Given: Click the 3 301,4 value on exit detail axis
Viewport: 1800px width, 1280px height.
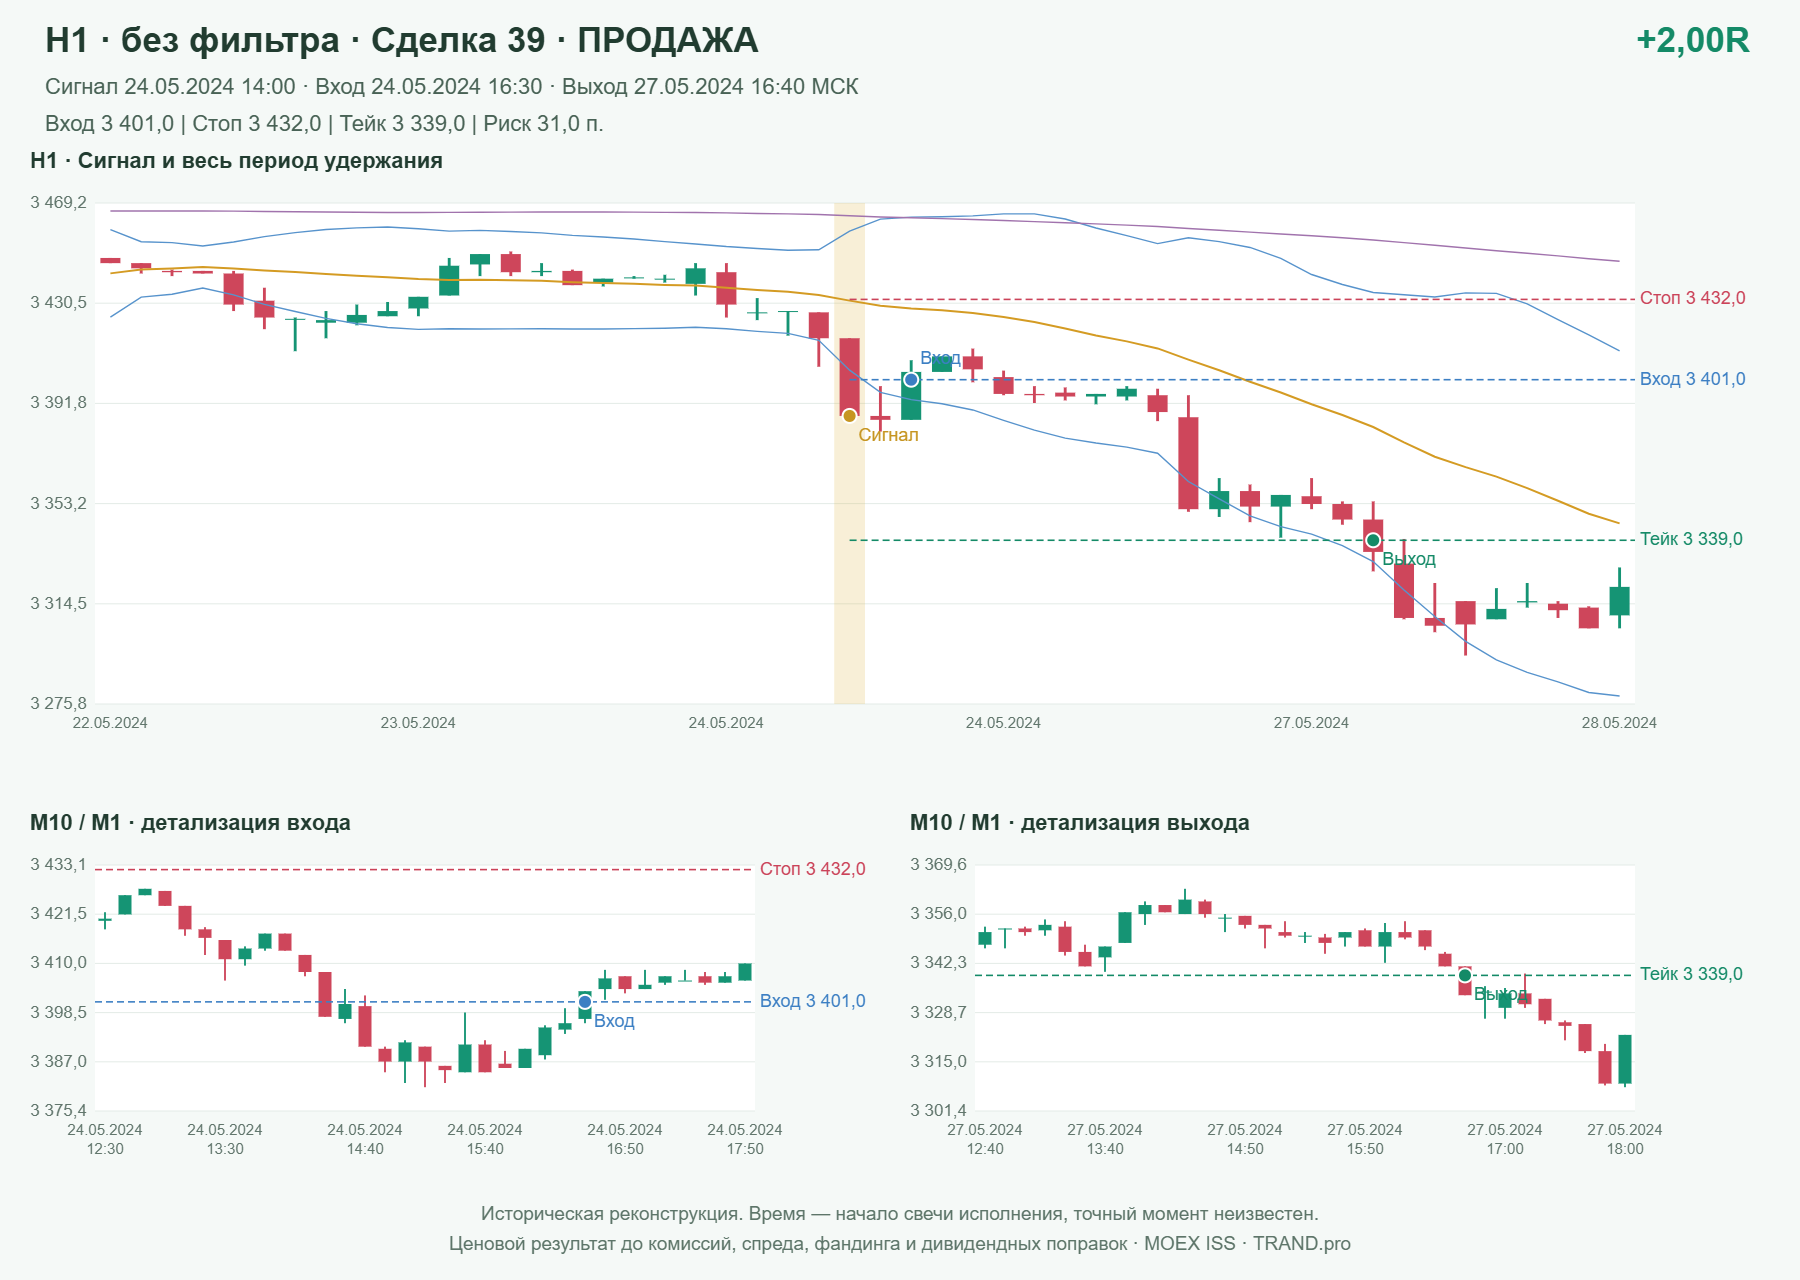Looking at the screenshot, I should click(x=938, y=1110).
